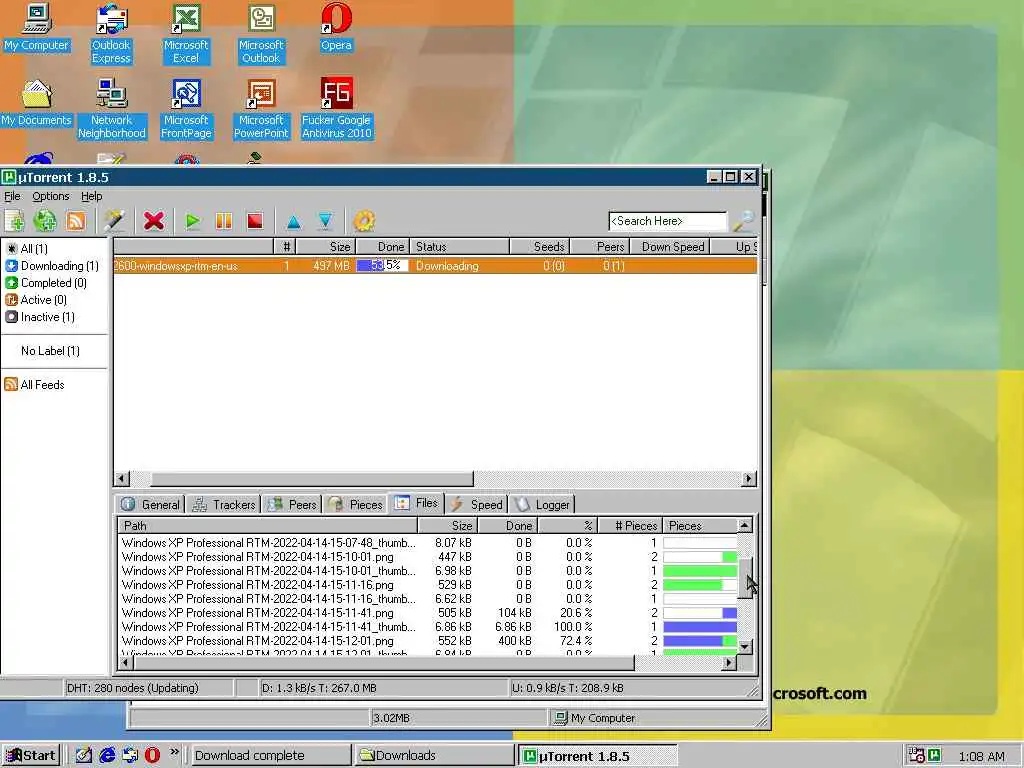Open the Options menu

click(50, 196)
